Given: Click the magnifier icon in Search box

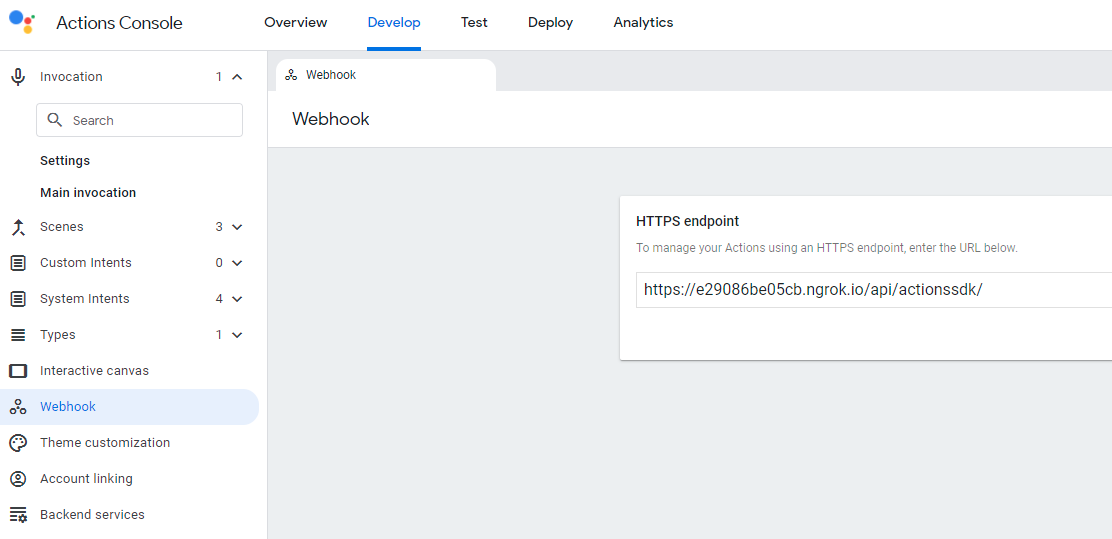Looking at the screenshot, I should pos(55,120).
